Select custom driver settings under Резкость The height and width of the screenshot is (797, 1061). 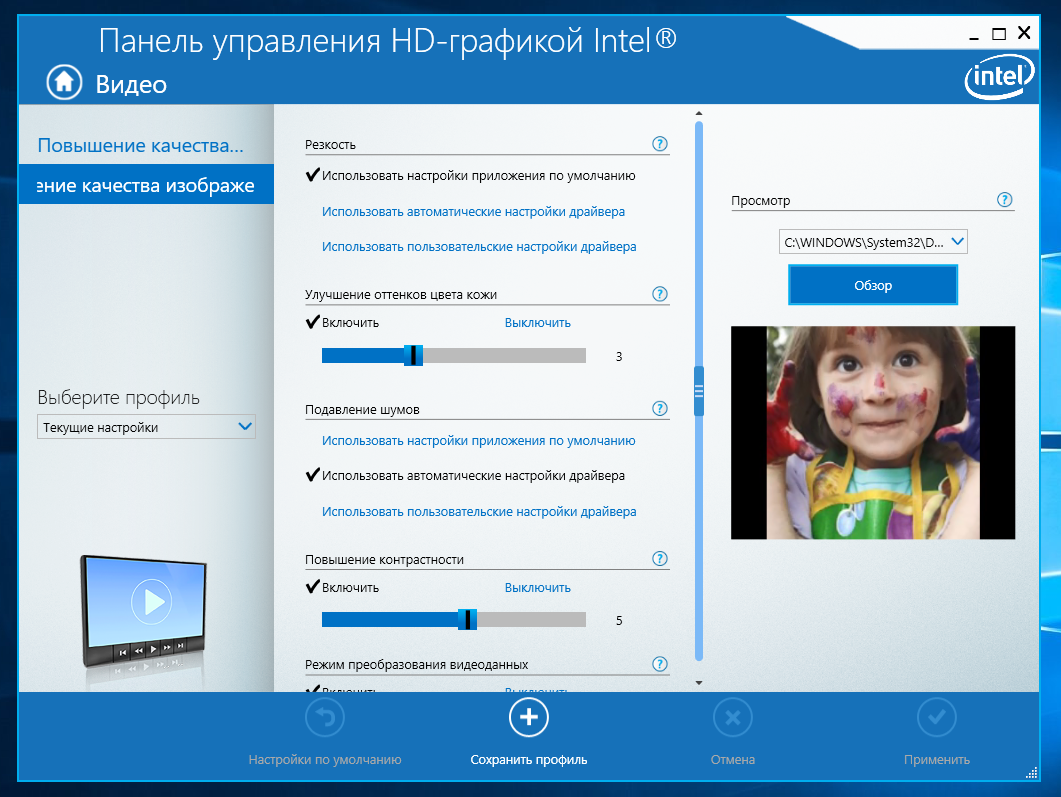tap(479, 247)
